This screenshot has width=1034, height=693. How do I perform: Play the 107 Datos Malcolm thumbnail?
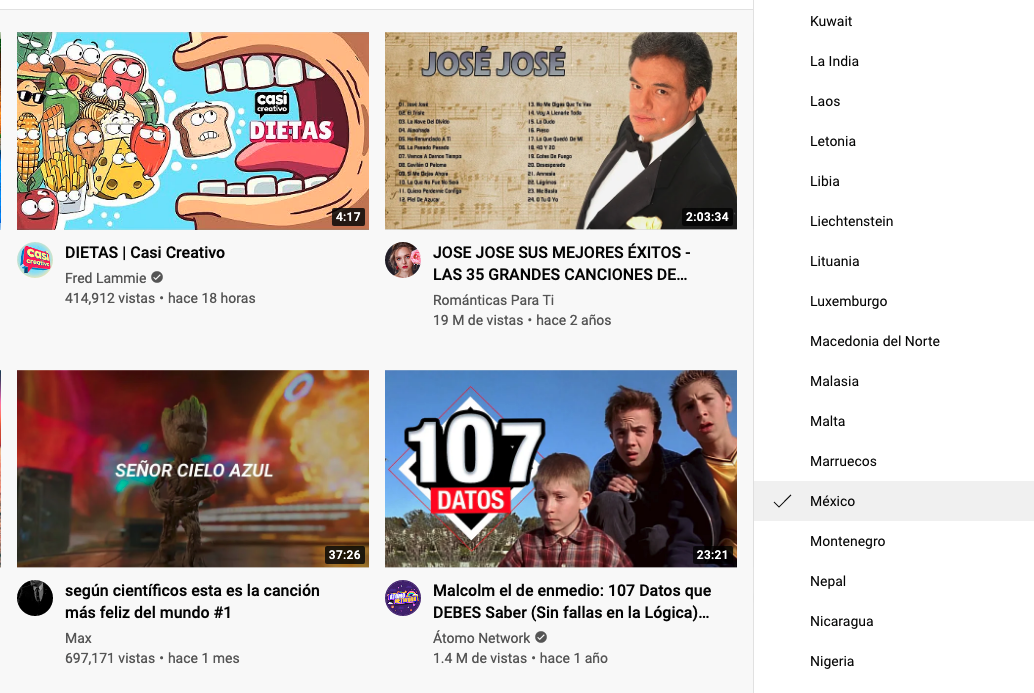point(561,468)
